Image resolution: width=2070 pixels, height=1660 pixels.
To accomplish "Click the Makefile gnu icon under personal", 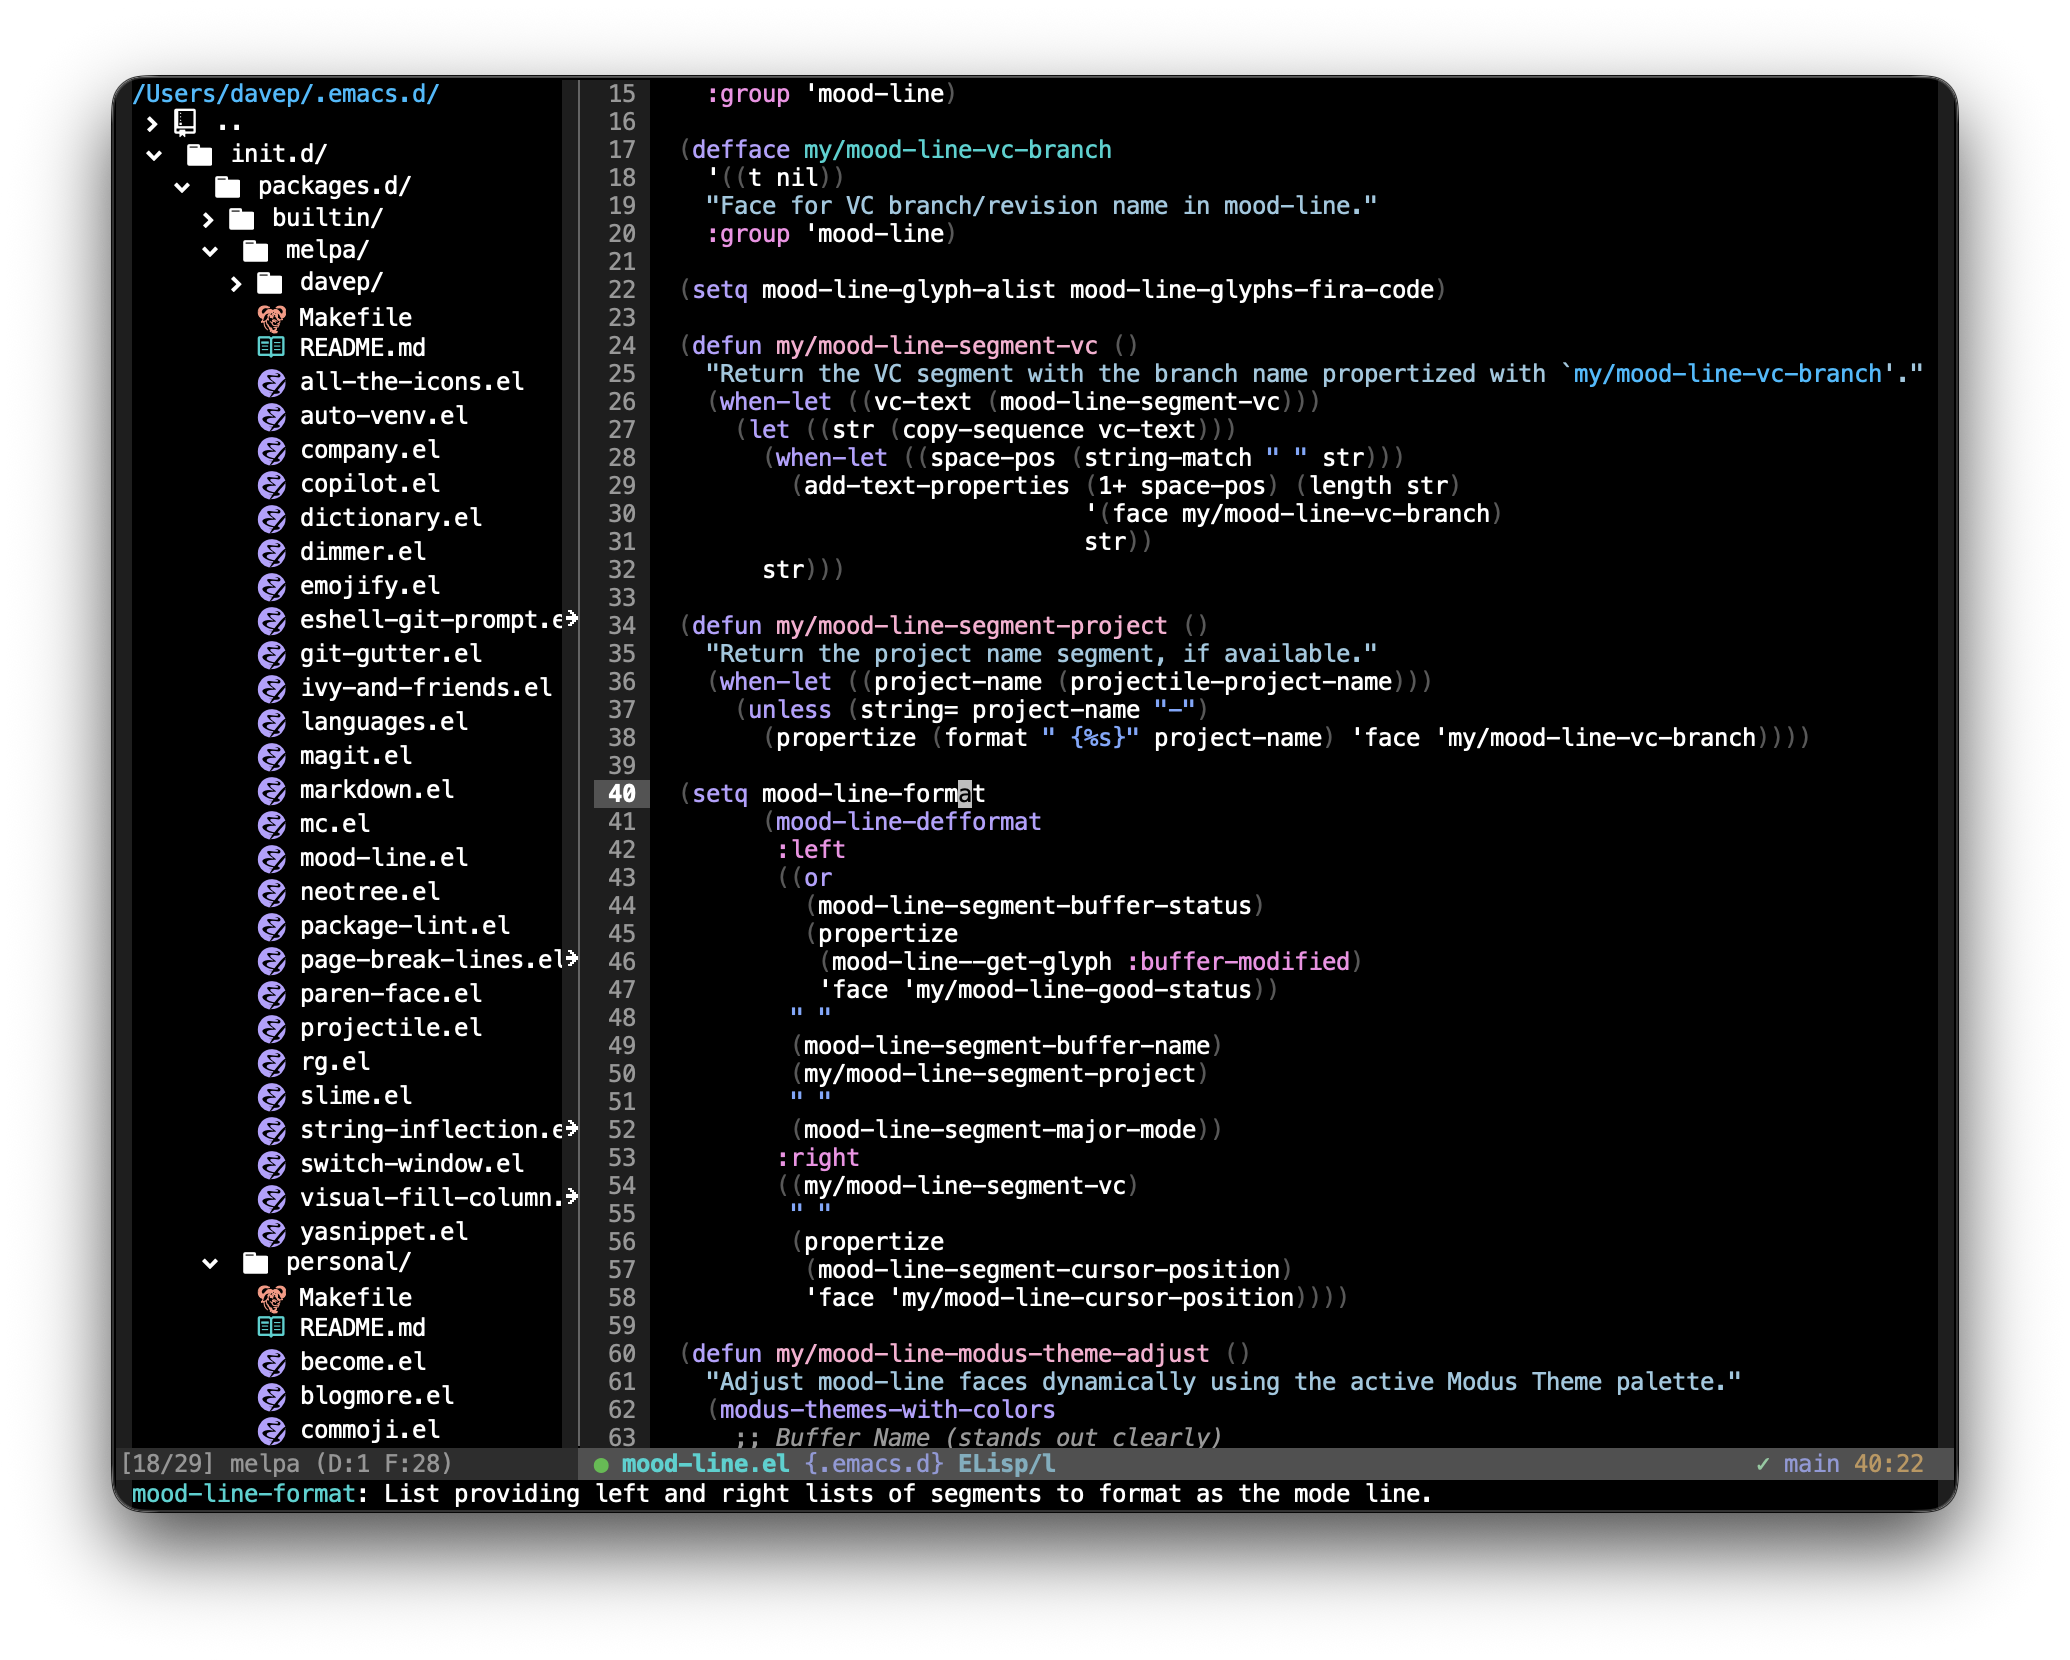I will [x=271, y=1298].
